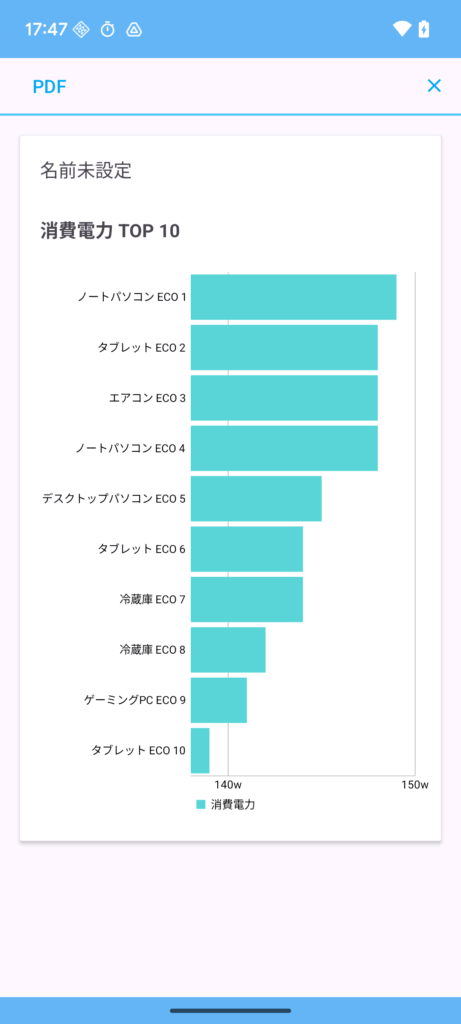This screenshot has width=461, height=1024.
Task: Select the エアコン ECO 3 bar
Action: (284, 398)
